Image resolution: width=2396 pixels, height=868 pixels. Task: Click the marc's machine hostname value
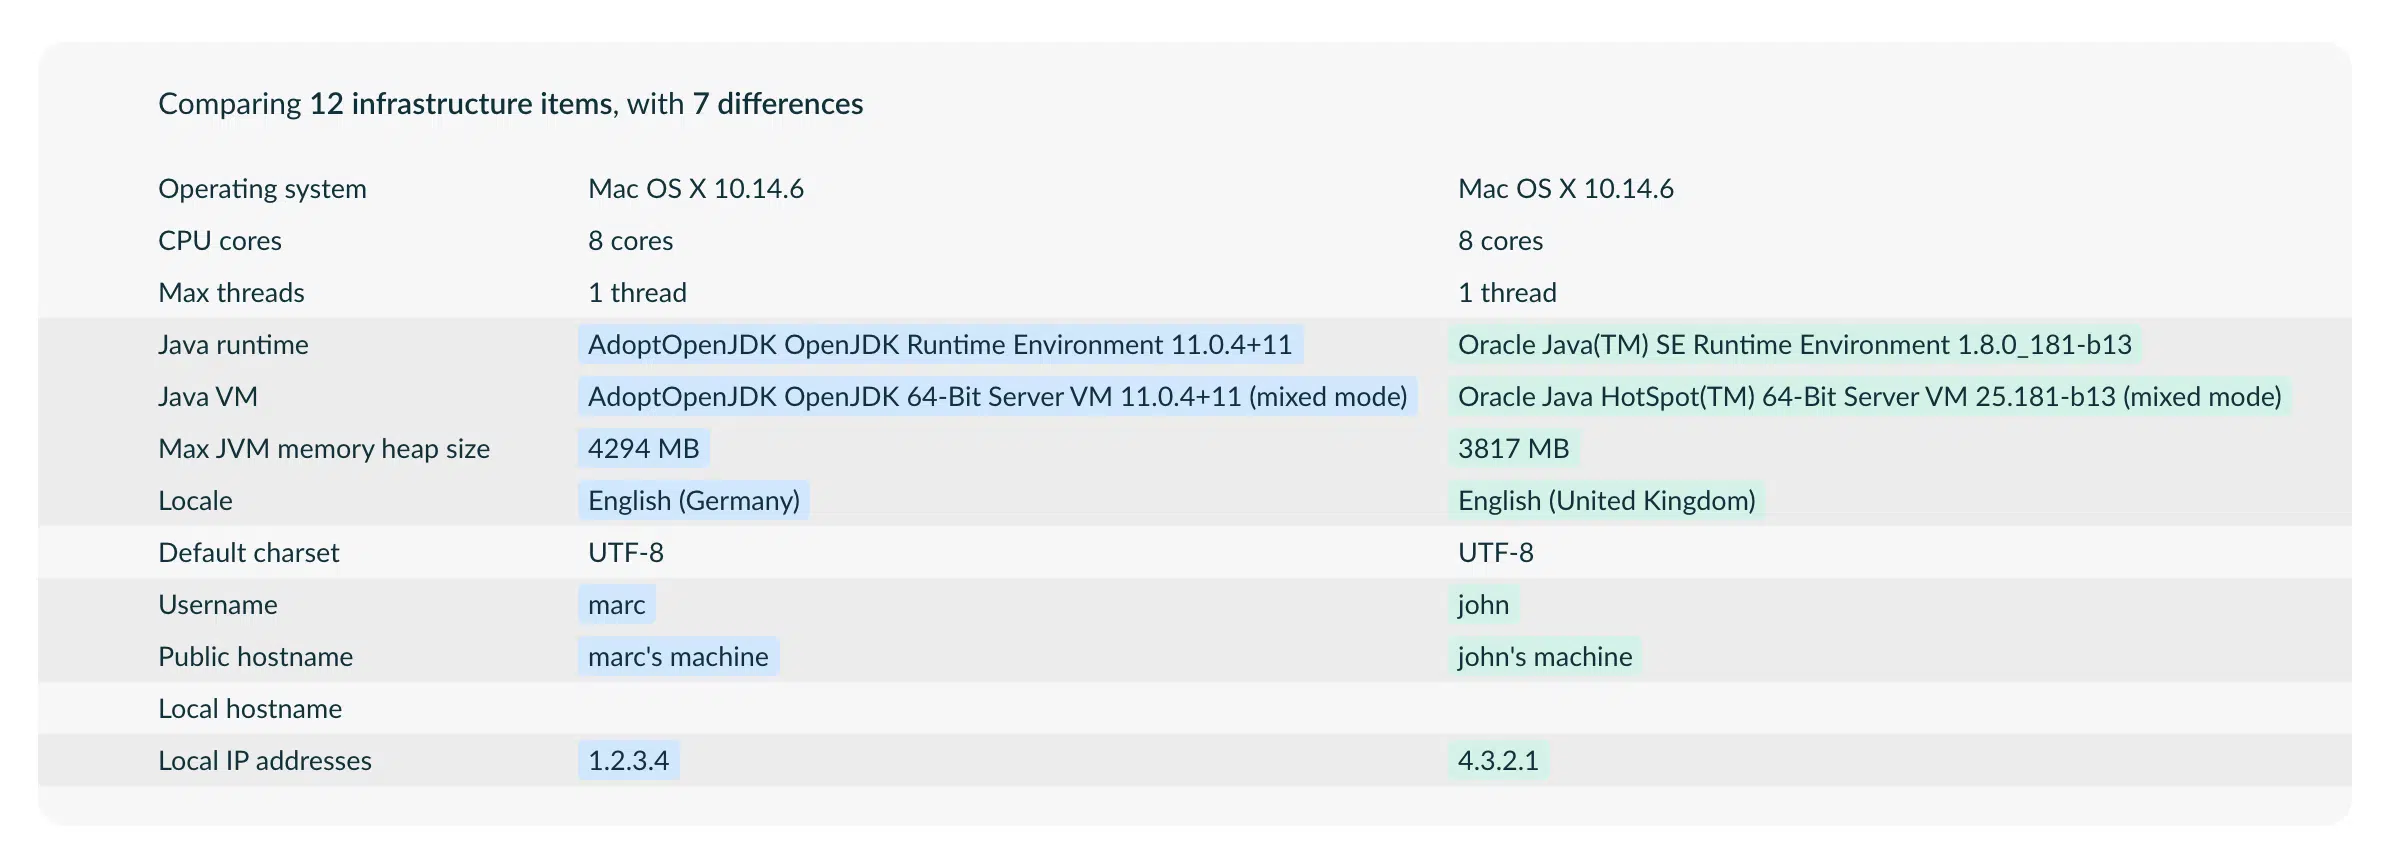tap(678, 657)
